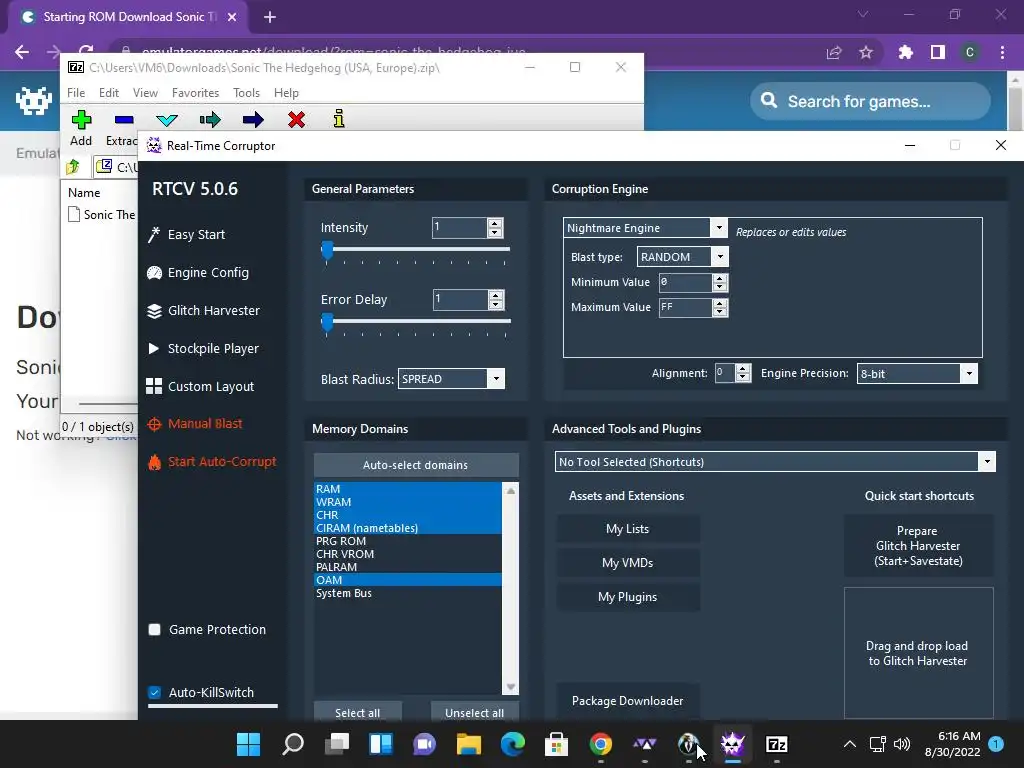Open My Lists button
Image resolution: width=1024 pixels, height=768 pixels.
[628, 529]
